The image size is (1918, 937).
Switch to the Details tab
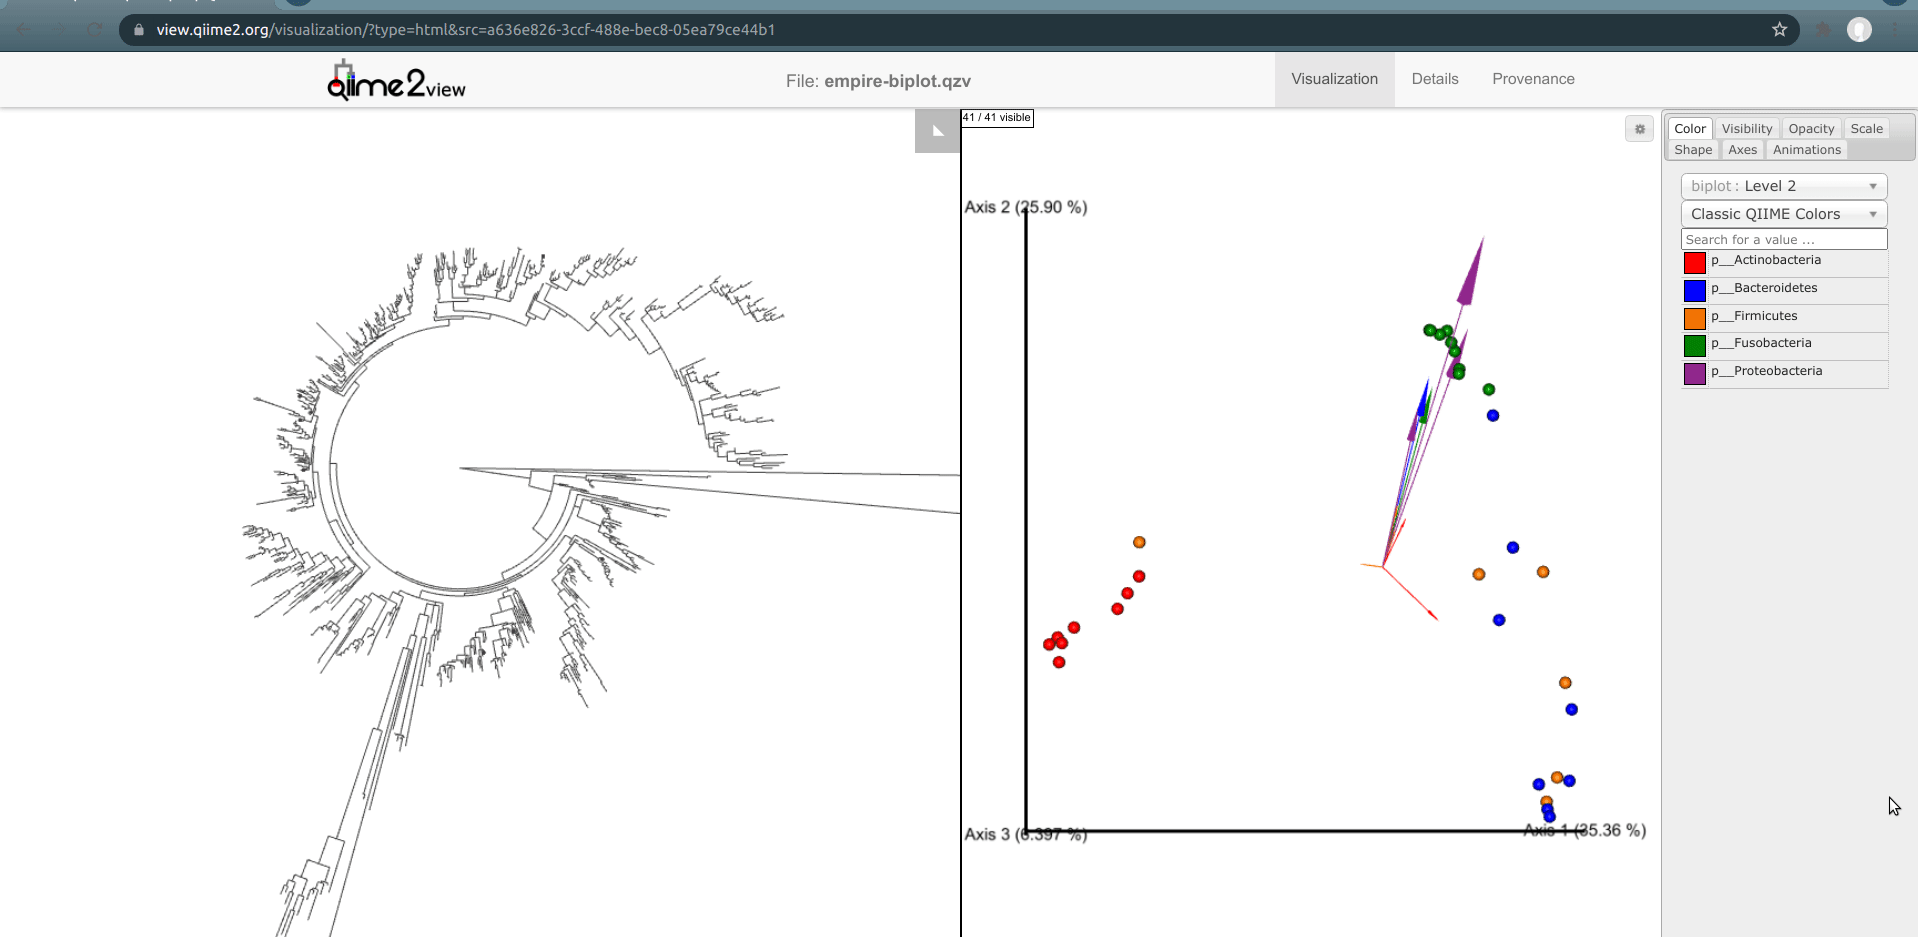point(1434,79)
